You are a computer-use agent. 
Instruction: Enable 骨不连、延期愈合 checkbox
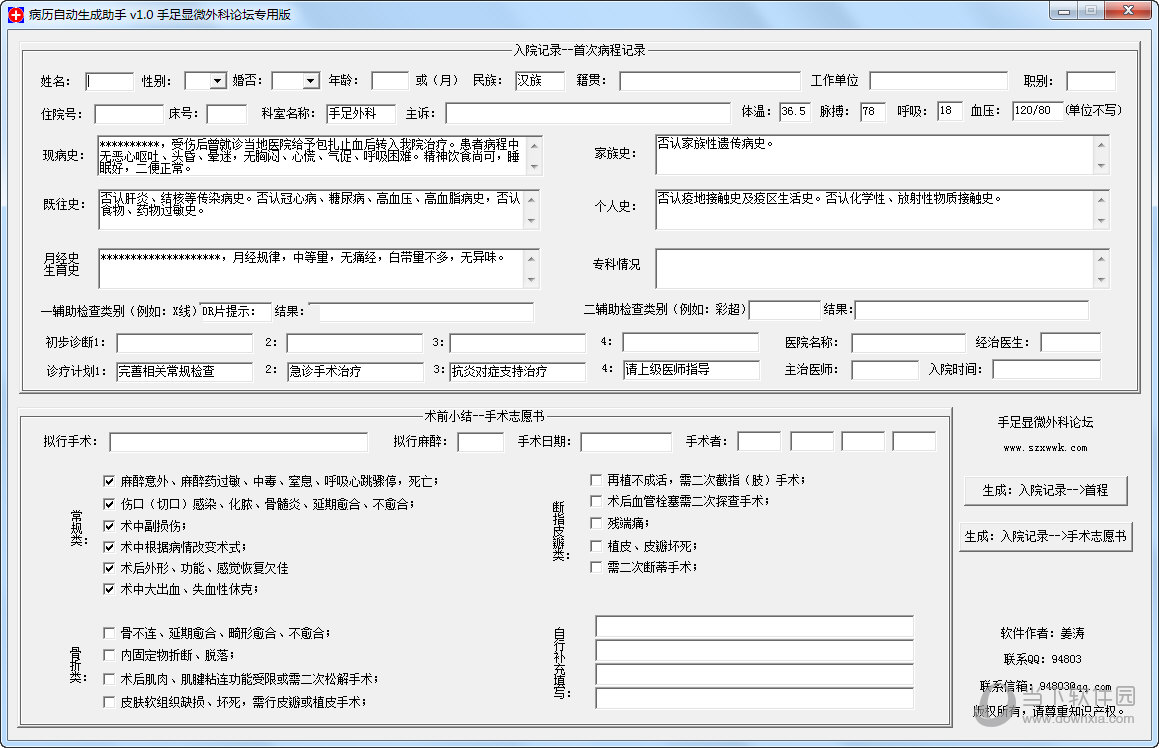(109, 633)
